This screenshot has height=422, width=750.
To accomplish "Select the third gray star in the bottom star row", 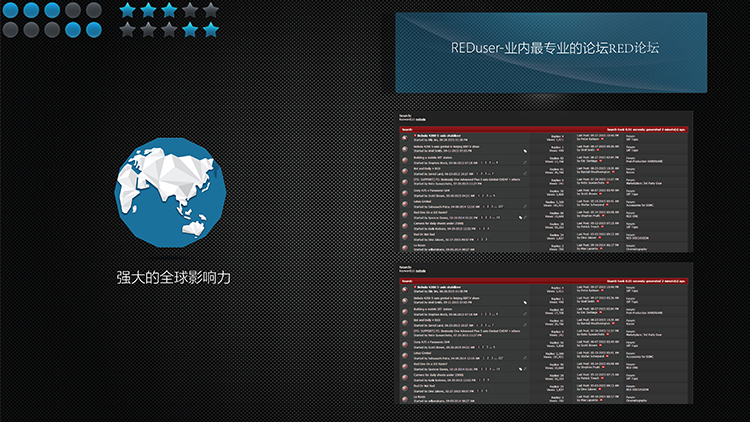I will pyautogui.click(x=169, y=30).
